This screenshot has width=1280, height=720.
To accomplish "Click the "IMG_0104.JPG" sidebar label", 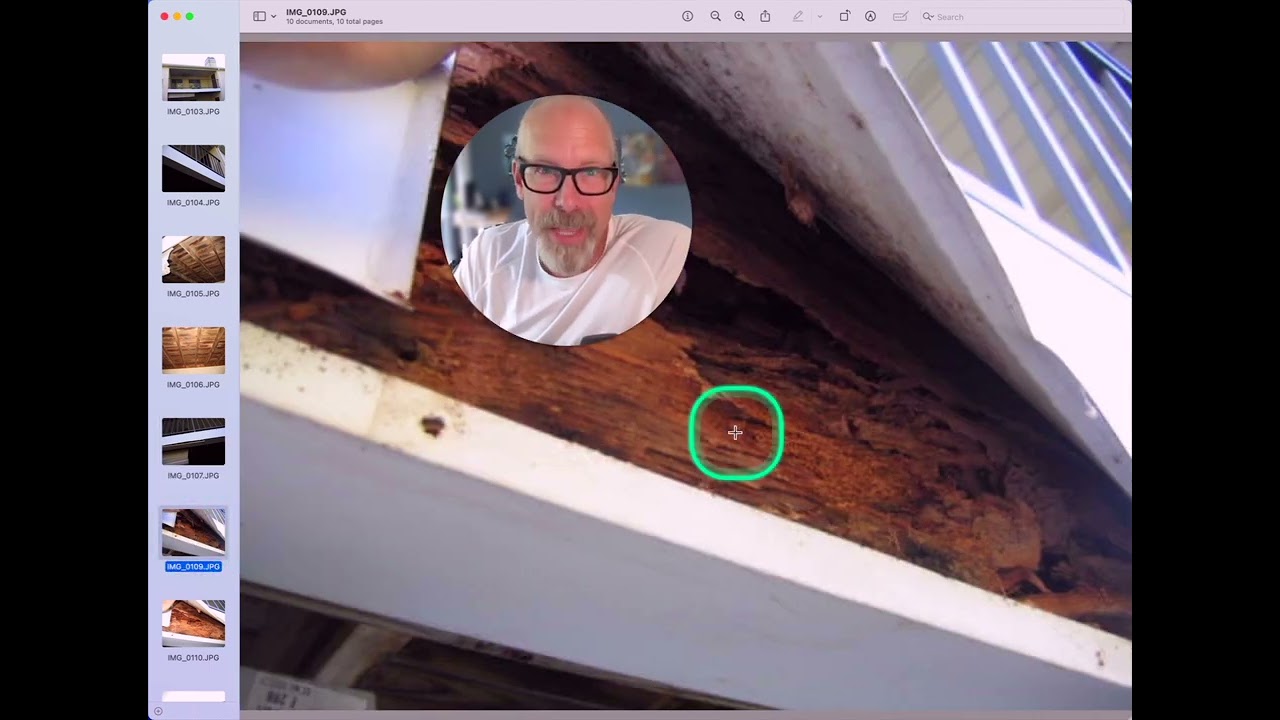I will point(193,203).
